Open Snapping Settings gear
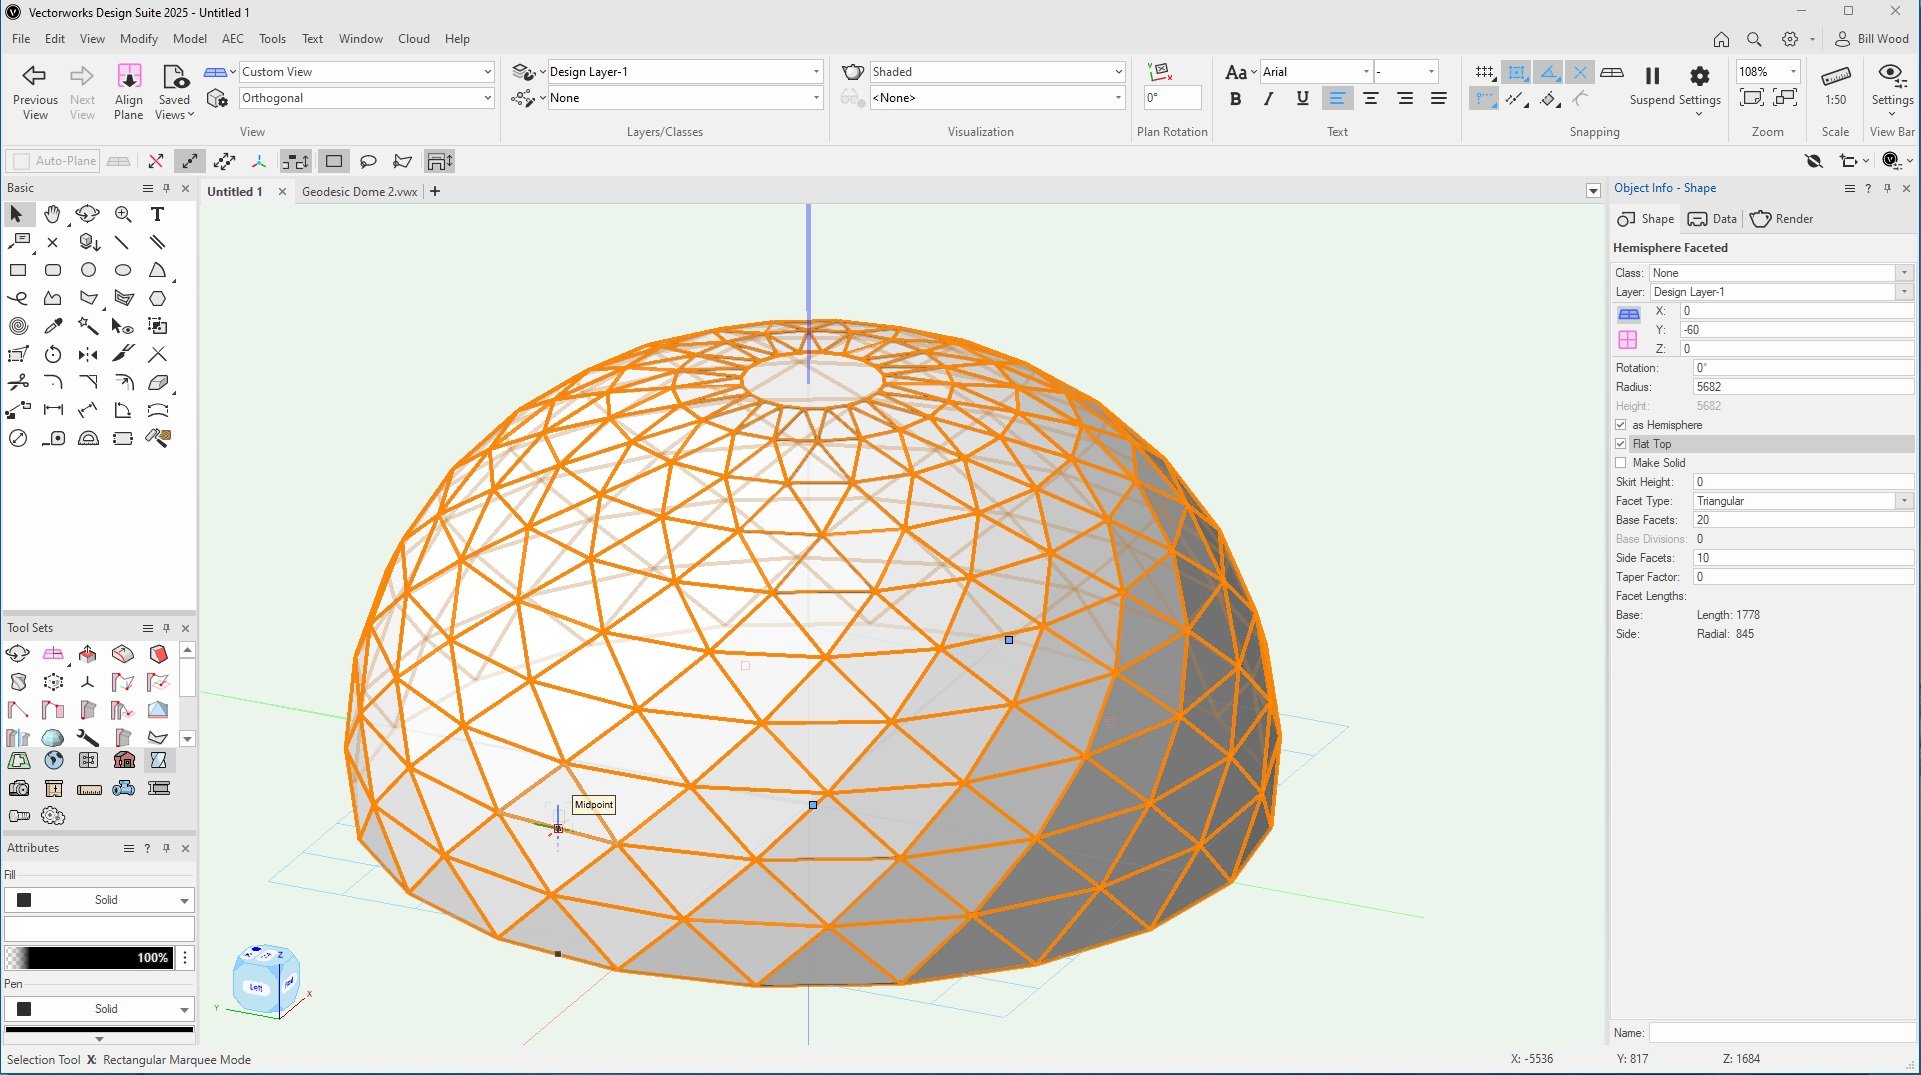Image resolution: width=1921 pixels, height=1075 pixels. (x=1699, y=77)
